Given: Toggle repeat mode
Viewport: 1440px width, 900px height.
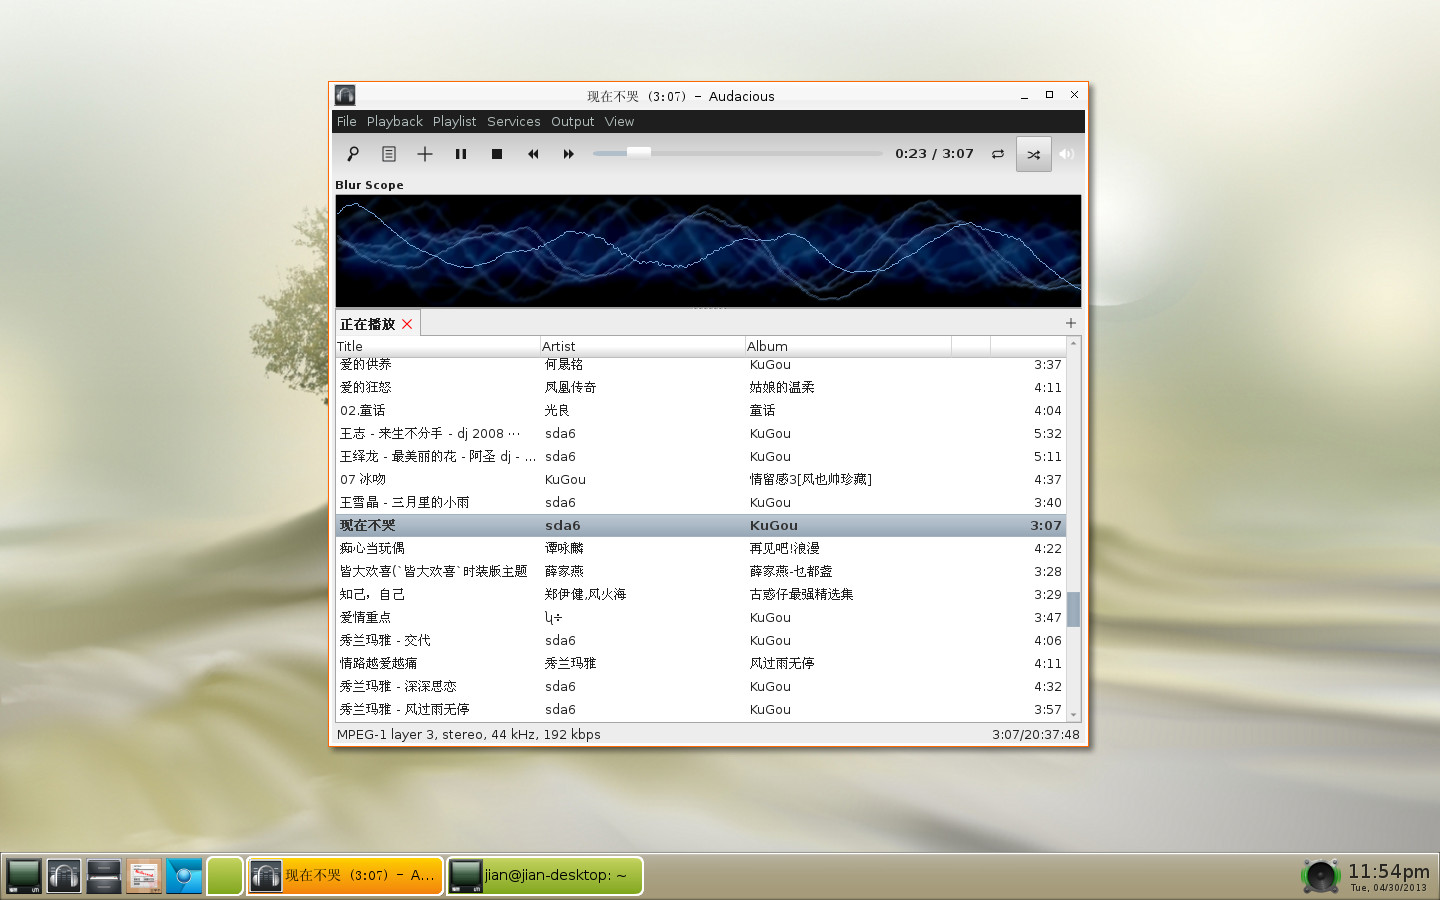Looking at the screenshot, I should 998,154.
